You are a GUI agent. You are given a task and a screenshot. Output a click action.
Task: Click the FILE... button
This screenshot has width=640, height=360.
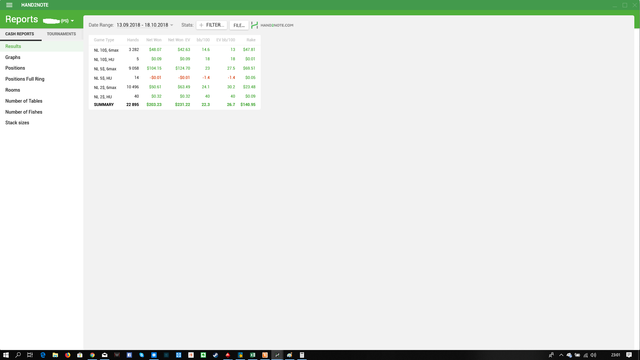[239, 25]
